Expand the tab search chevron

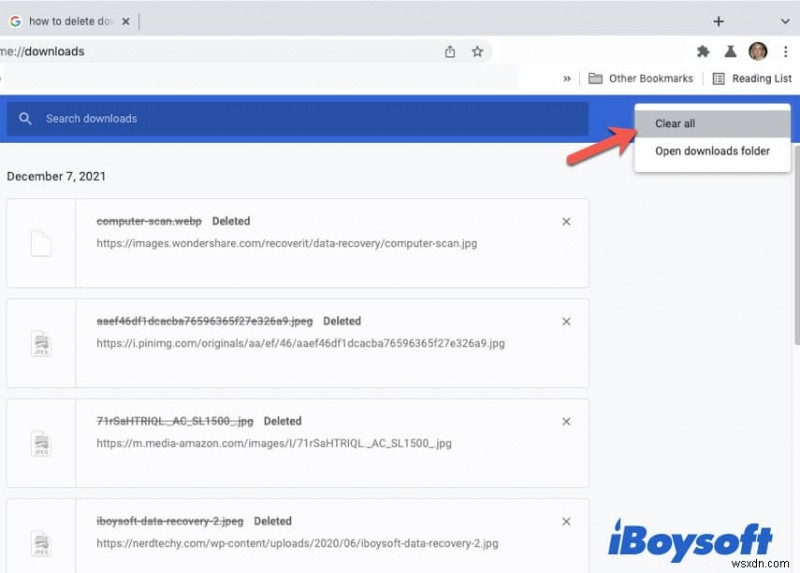(785, 21)
